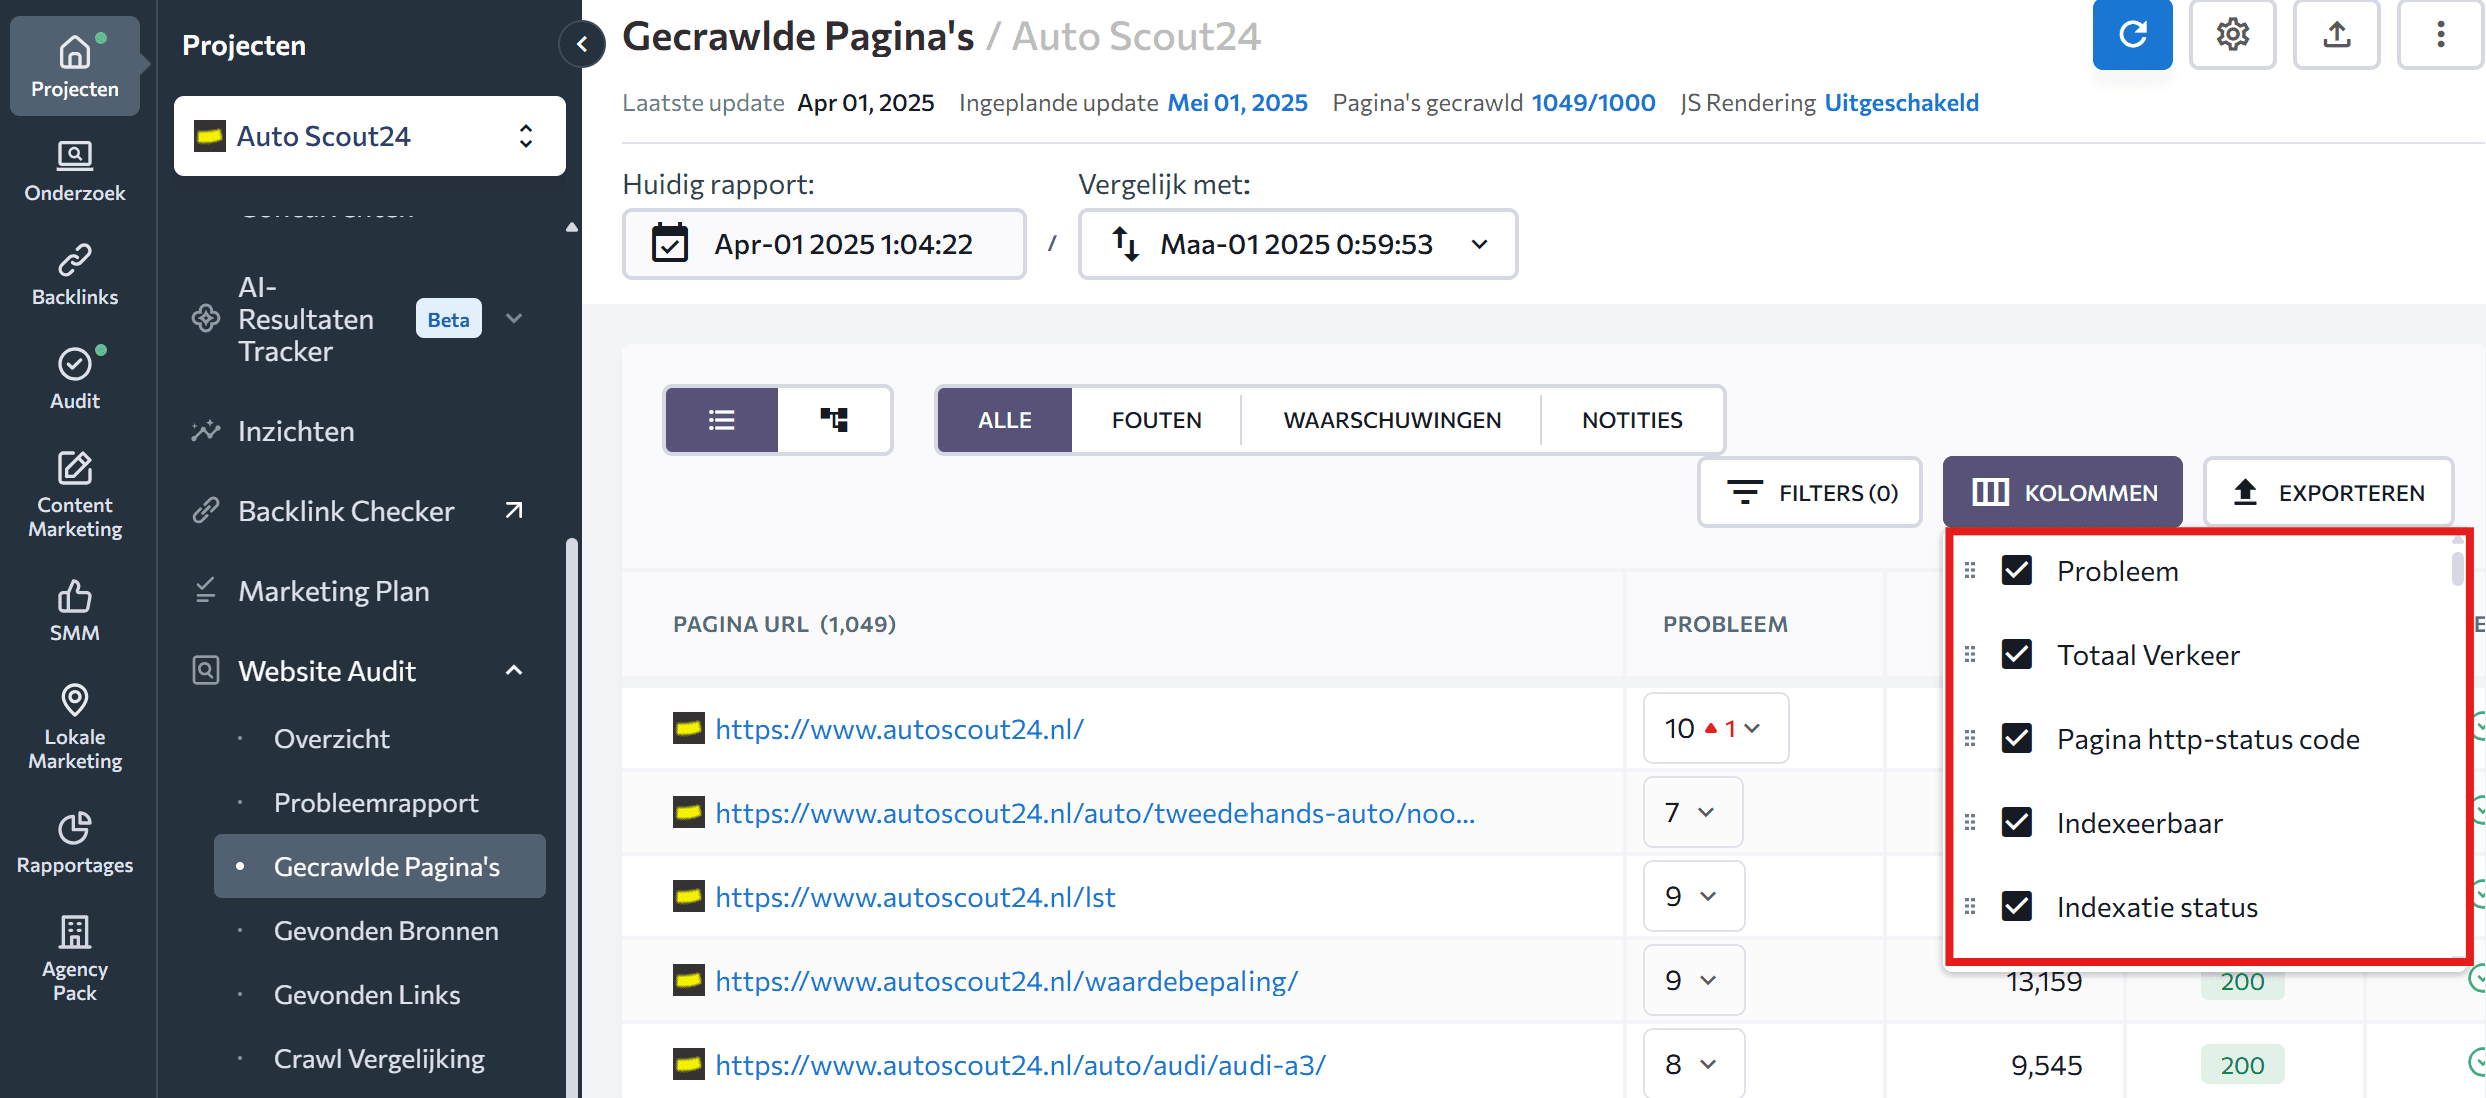Screen dimensions: 2486x1098
Task: Click the calendar icon in current report
Action: tap(669, 244)
